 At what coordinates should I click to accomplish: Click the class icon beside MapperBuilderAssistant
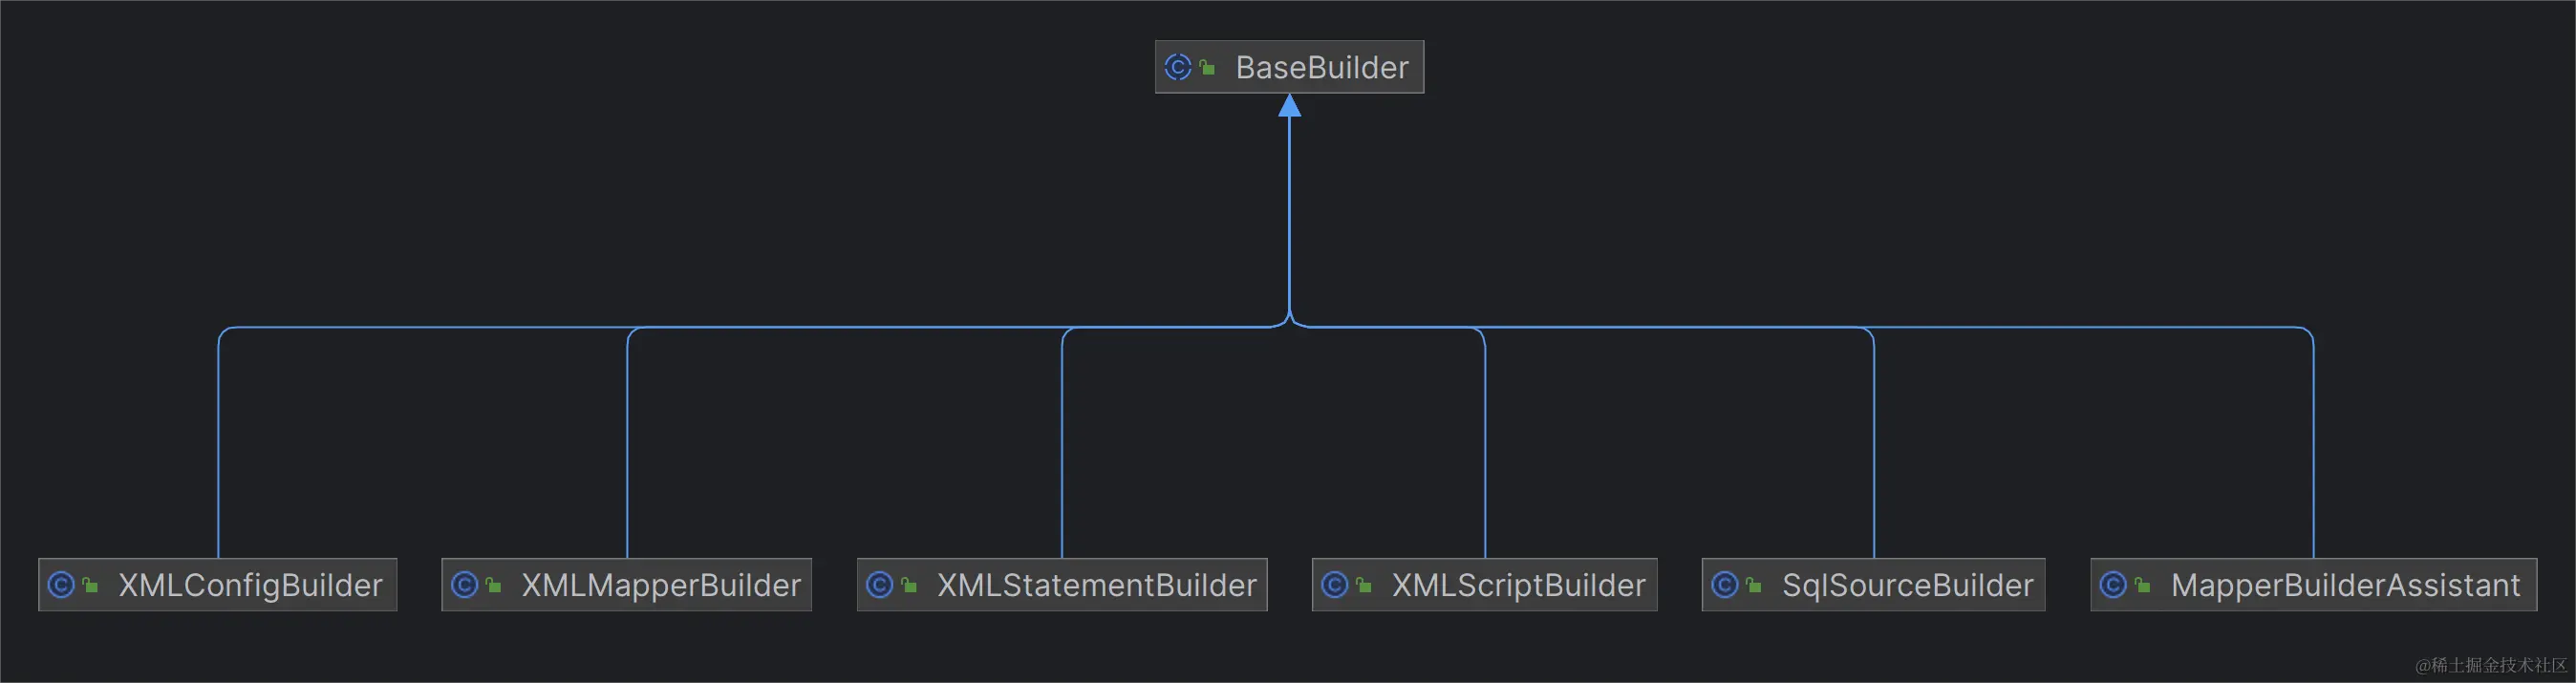click(x=2113, y=585)
